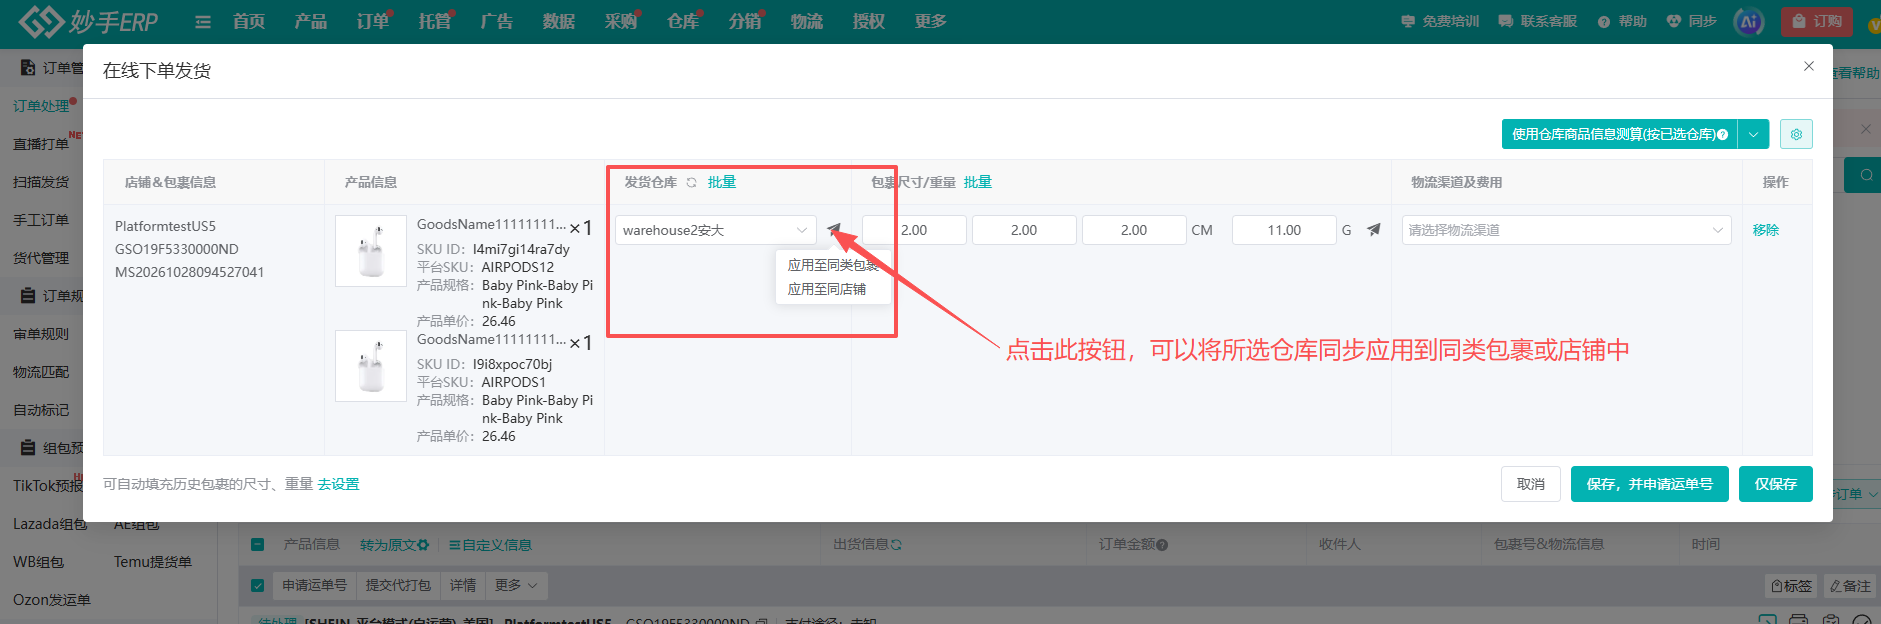Click the 联系客服 chat icon
The image size is (1881, 624).
click(x=1505, y=21)
